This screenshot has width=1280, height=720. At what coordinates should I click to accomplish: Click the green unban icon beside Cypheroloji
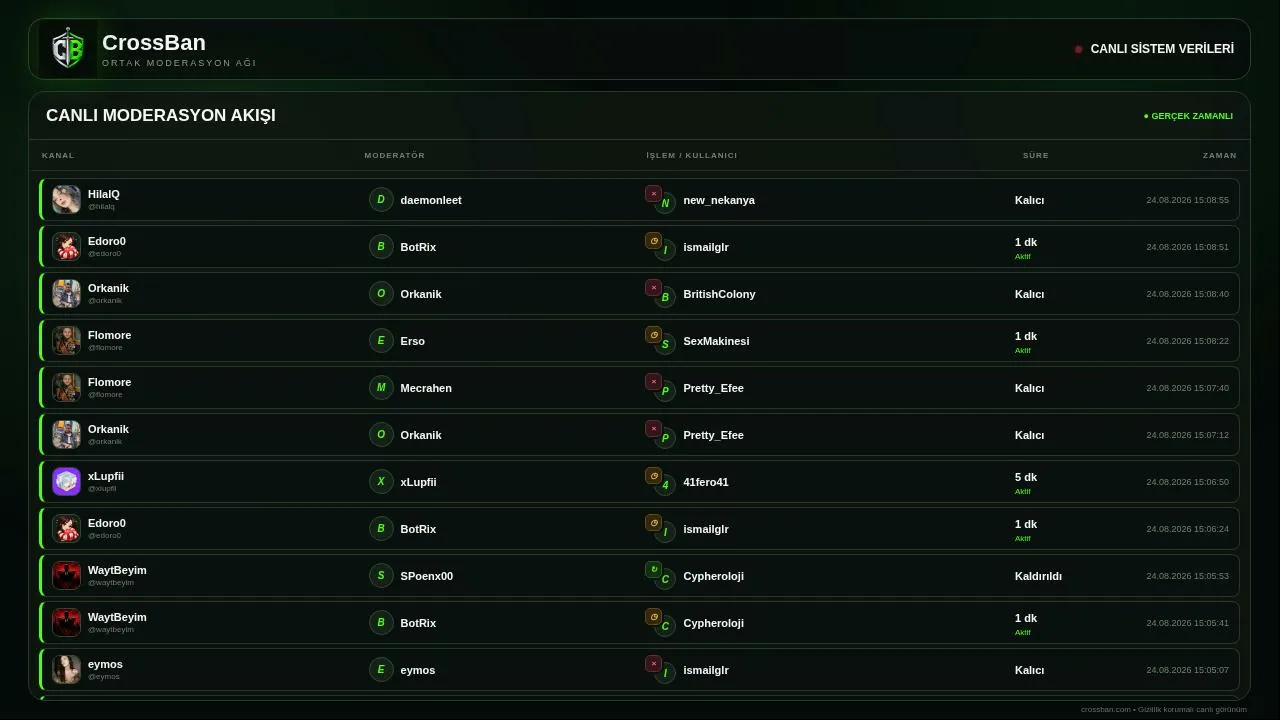point(653,570)
